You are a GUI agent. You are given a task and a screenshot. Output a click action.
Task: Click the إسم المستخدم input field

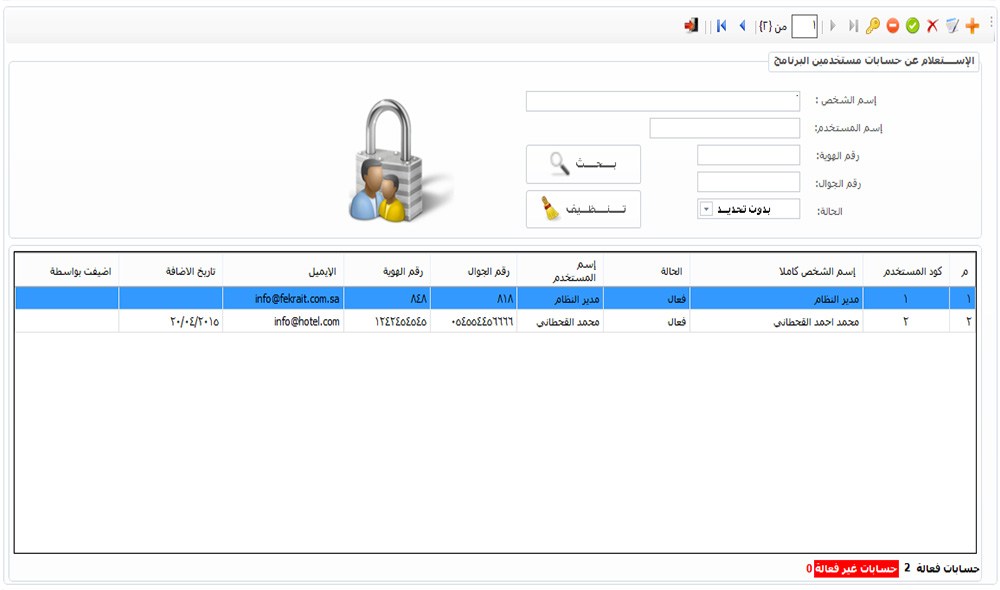coord(724,128)
